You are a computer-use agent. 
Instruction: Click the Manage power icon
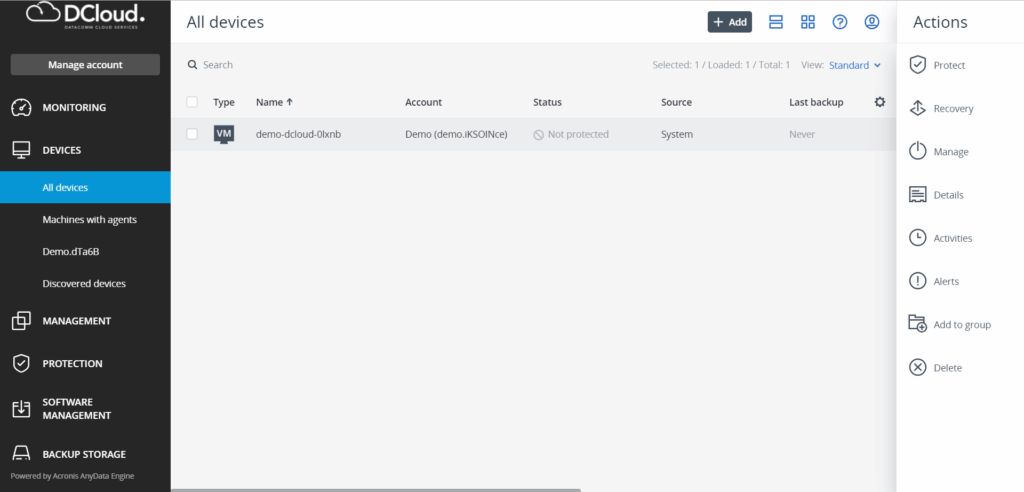pos(917,152)
